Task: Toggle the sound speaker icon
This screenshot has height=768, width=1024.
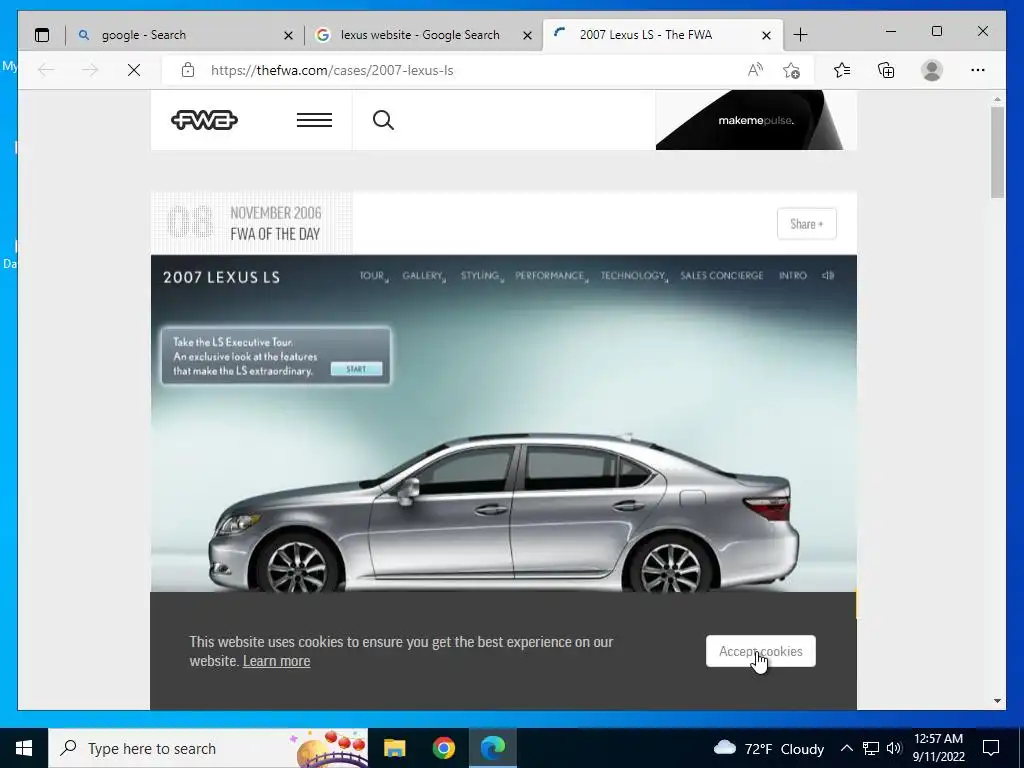Action: [x=828, y=276]
